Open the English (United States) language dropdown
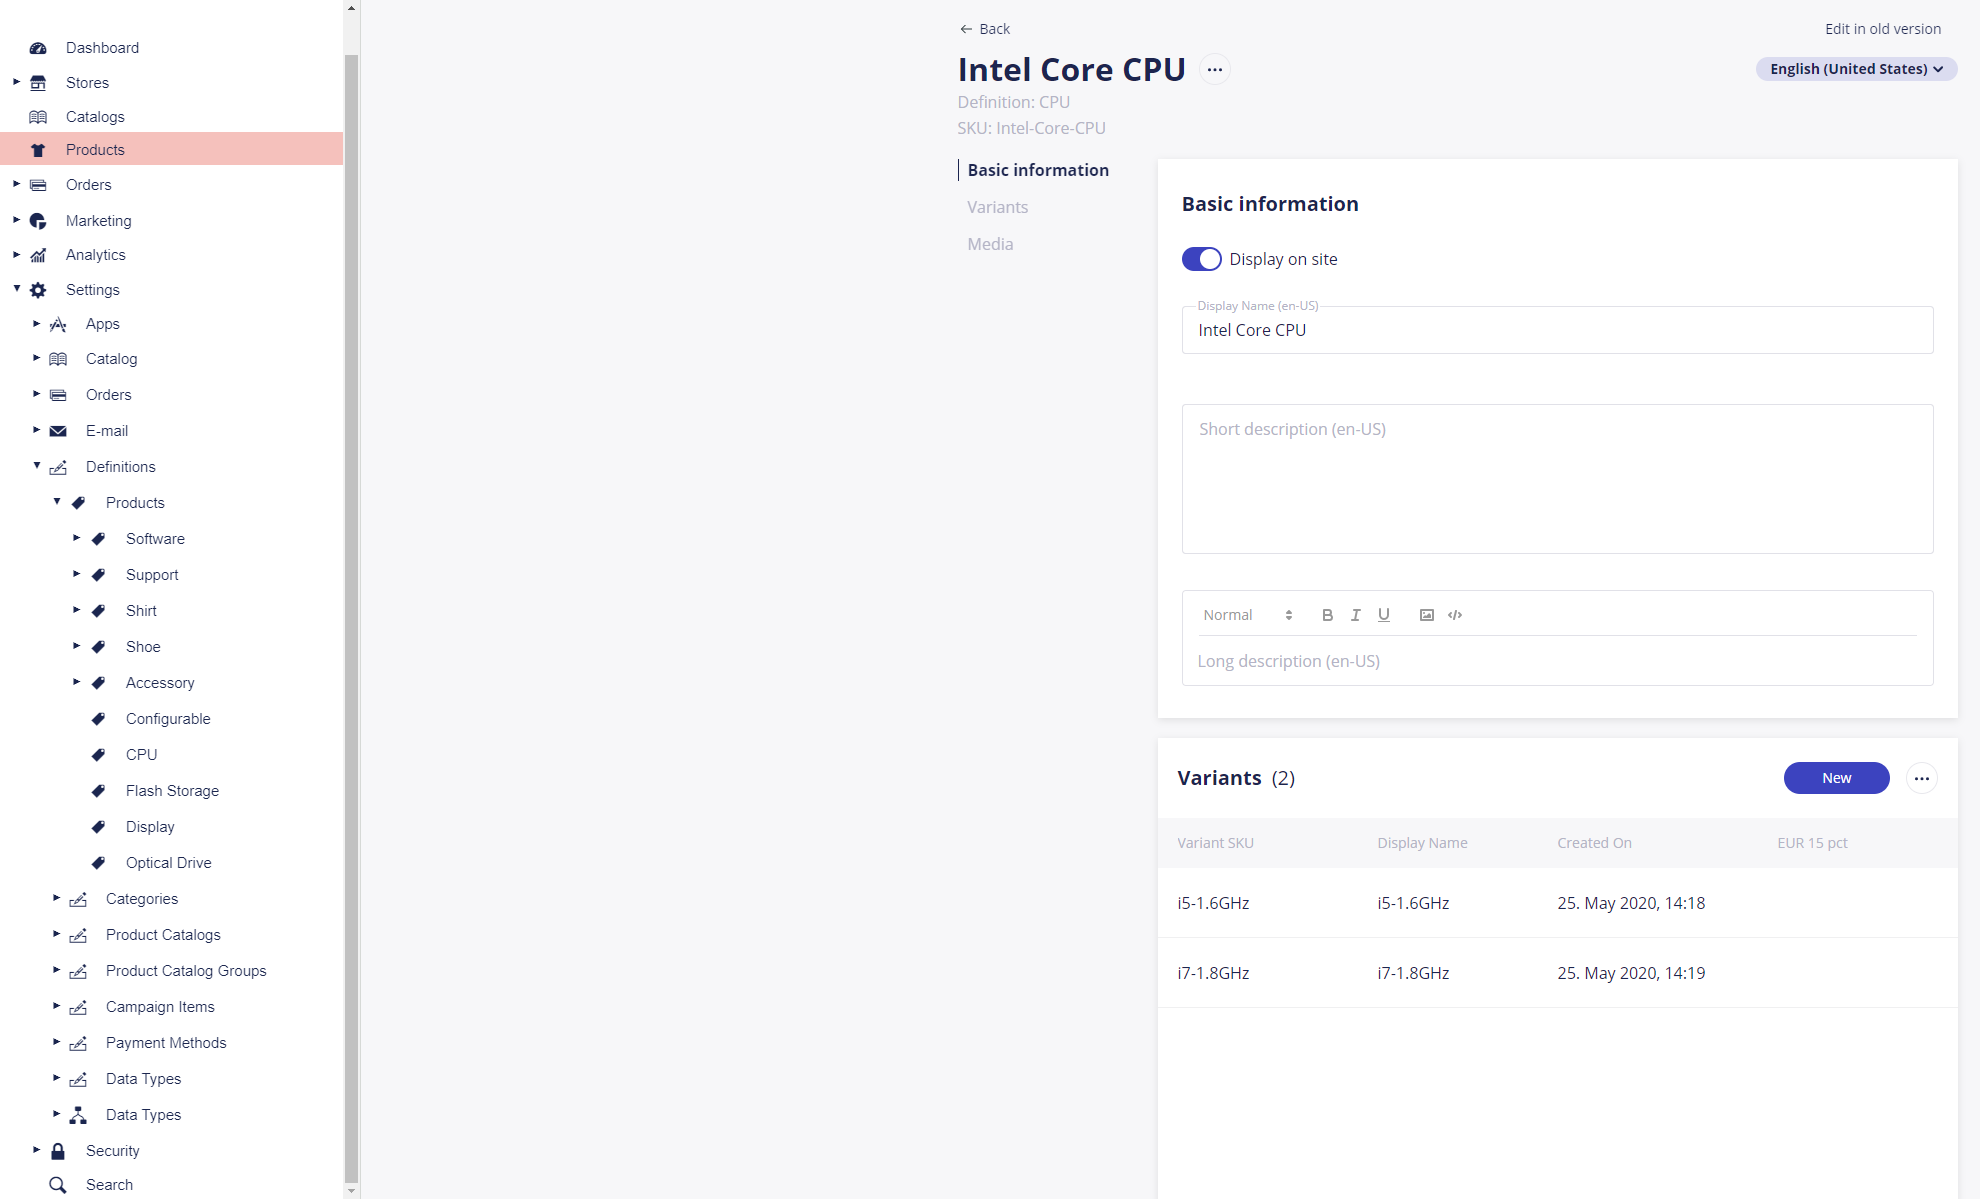 pos(1856,69)
